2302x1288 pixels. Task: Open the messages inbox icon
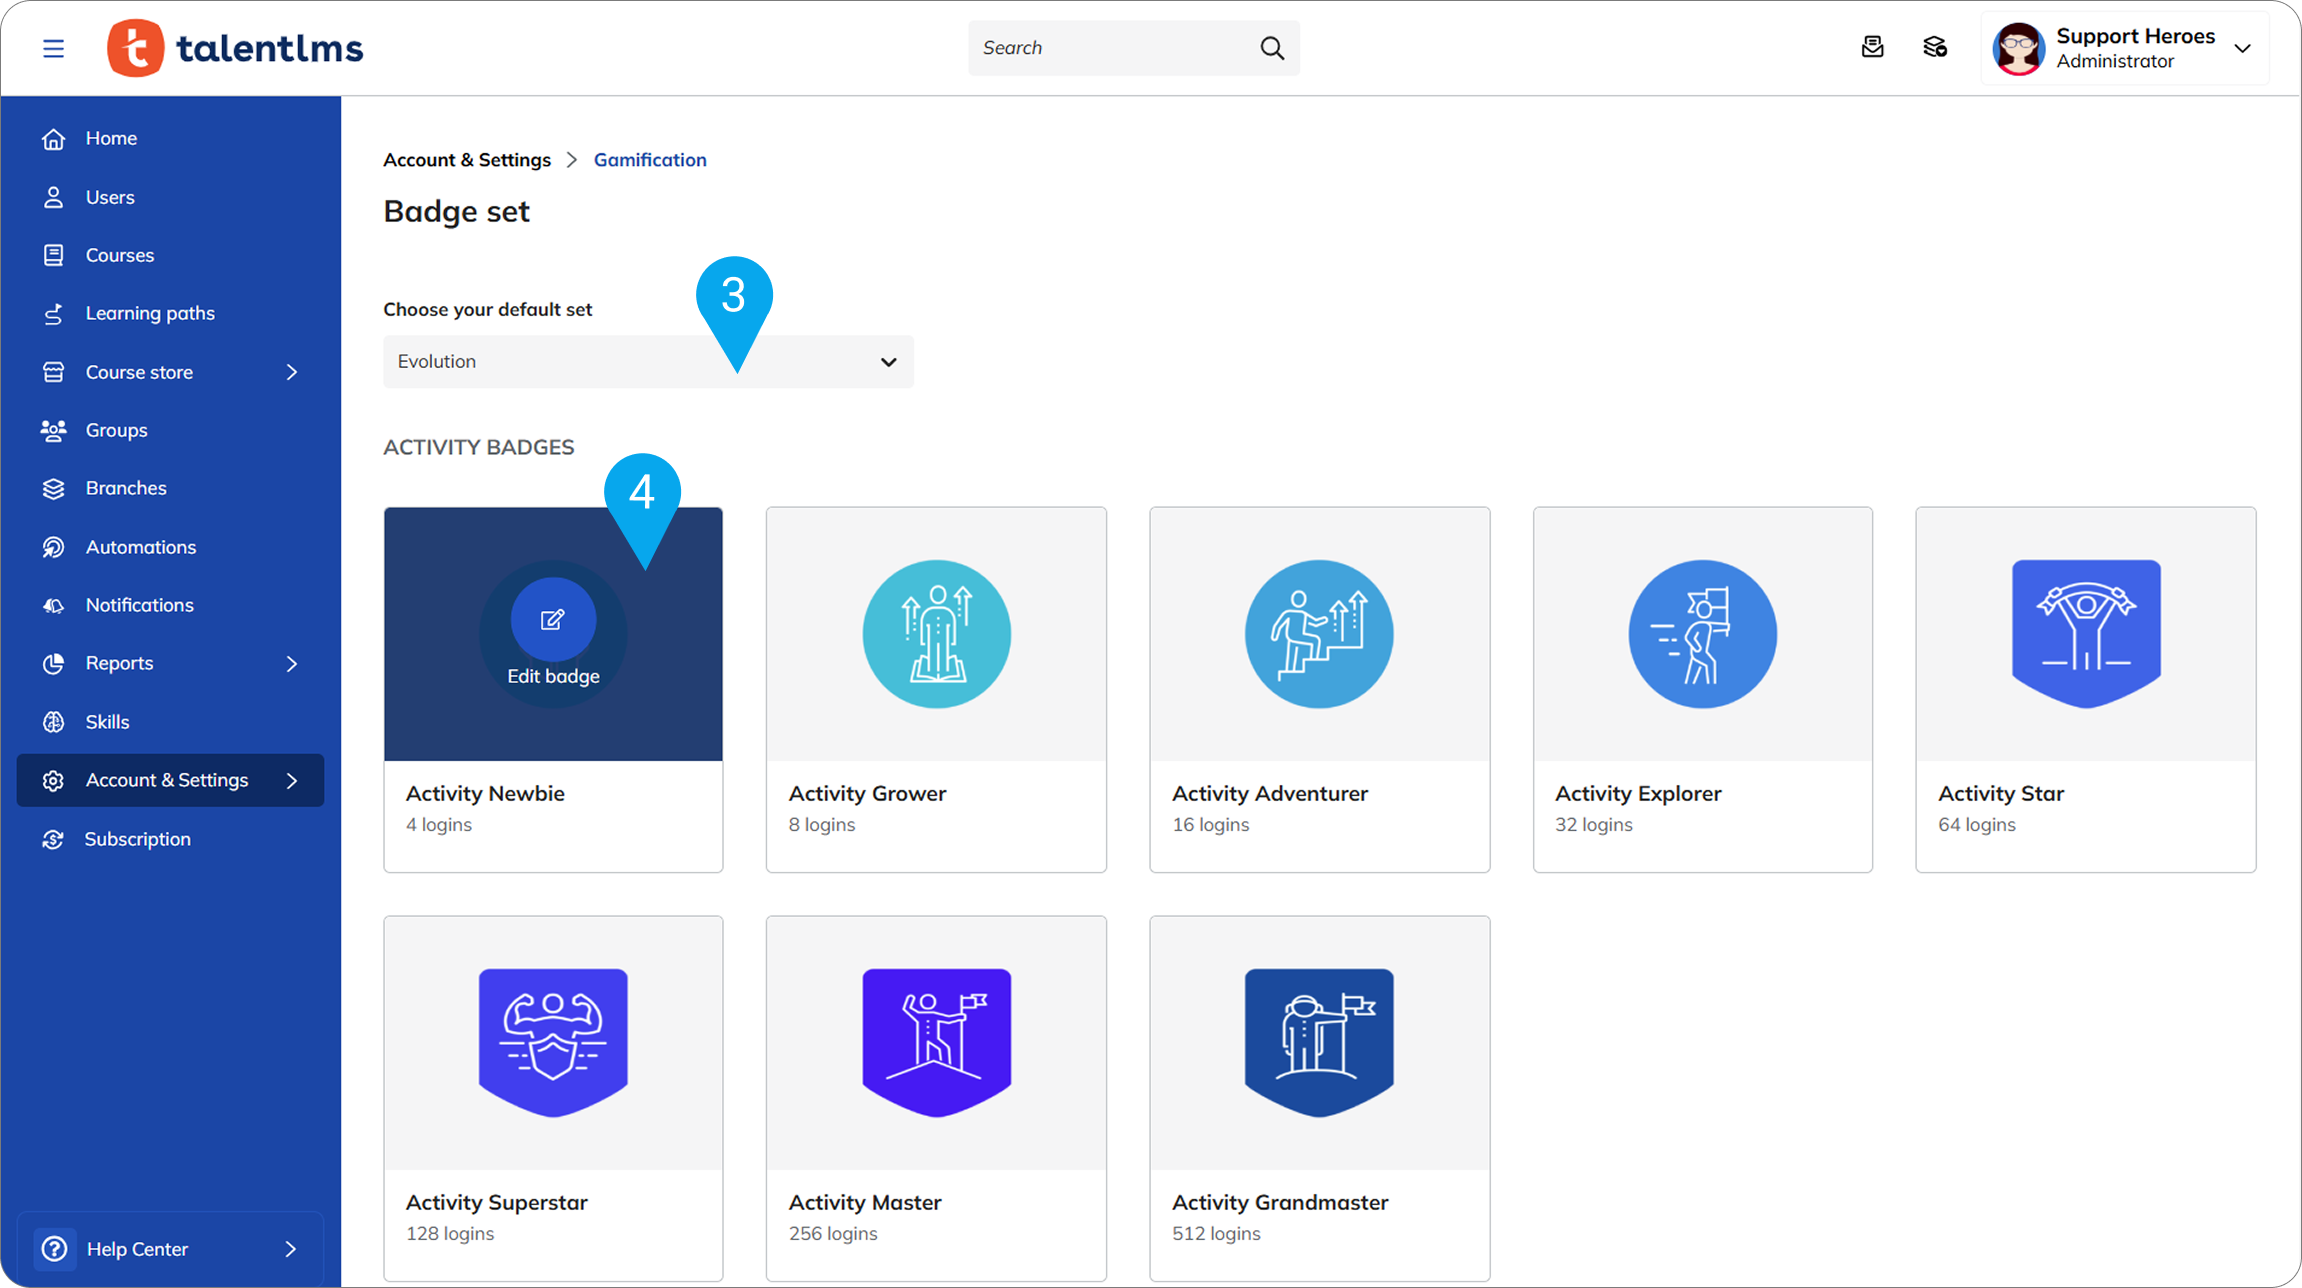point(1872,47)
